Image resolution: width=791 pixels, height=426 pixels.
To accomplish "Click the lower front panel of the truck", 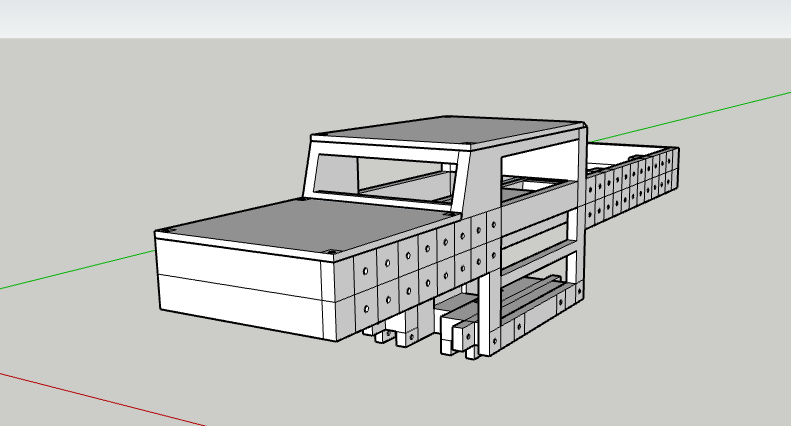I will tap(242, 306).
